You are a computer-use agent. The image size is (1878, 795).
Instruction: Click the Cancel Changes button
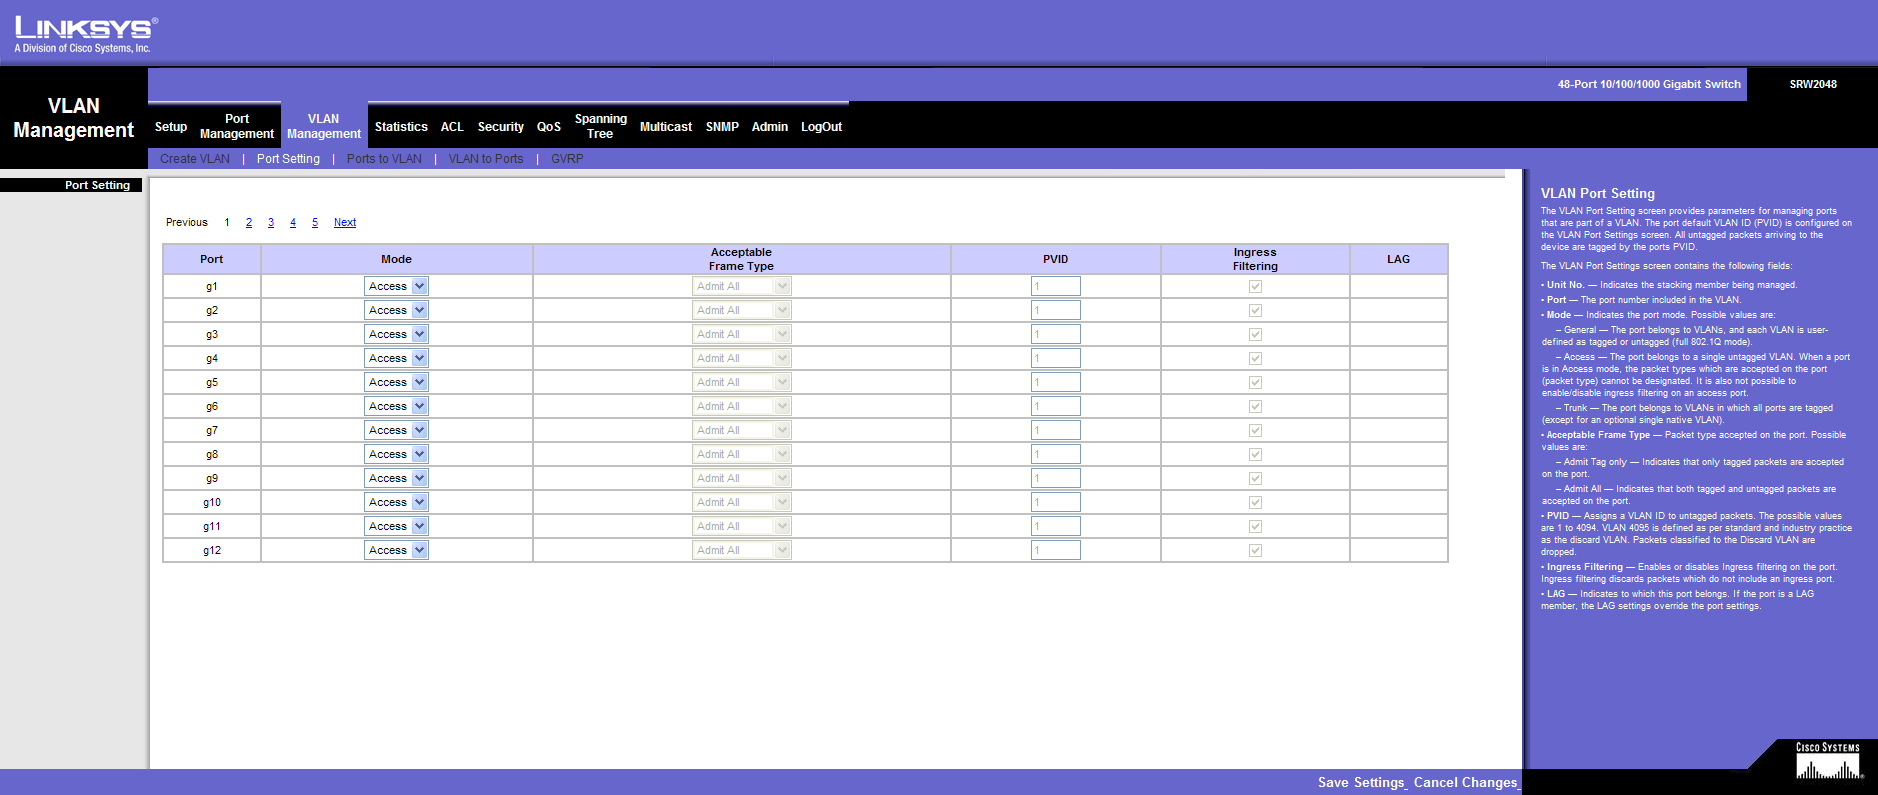tap(1465, 782)
